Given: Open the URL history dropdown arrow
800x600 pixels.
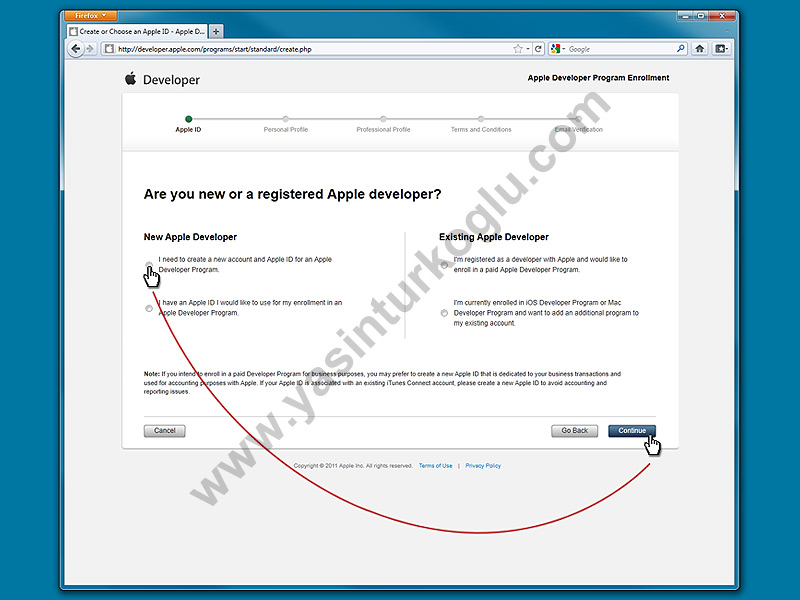Looking at the screenshot, I should tap(528, 49).
